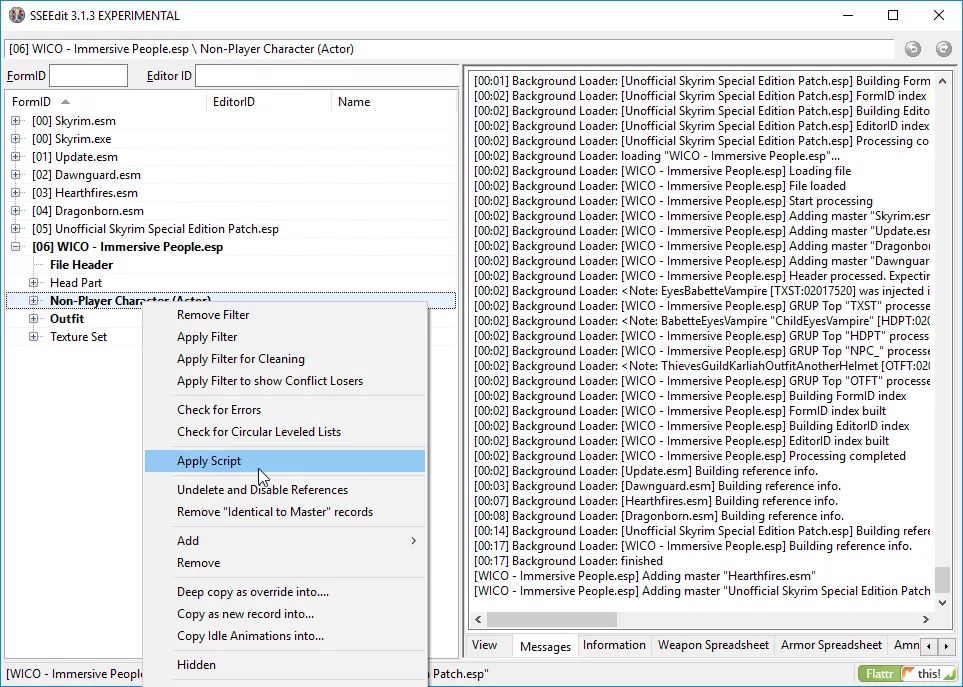
Task: Click the FormID search input field
Action: click(x=88, y=76)
